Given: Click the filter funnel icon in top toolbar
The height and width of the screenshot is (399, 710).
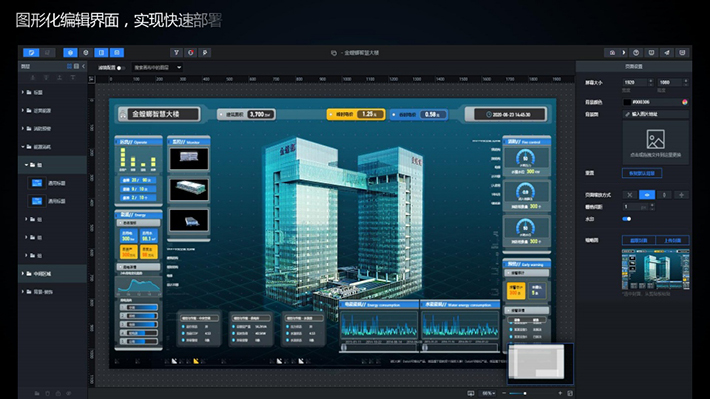Looking at the screenshot, I should (x=176, y=53).
